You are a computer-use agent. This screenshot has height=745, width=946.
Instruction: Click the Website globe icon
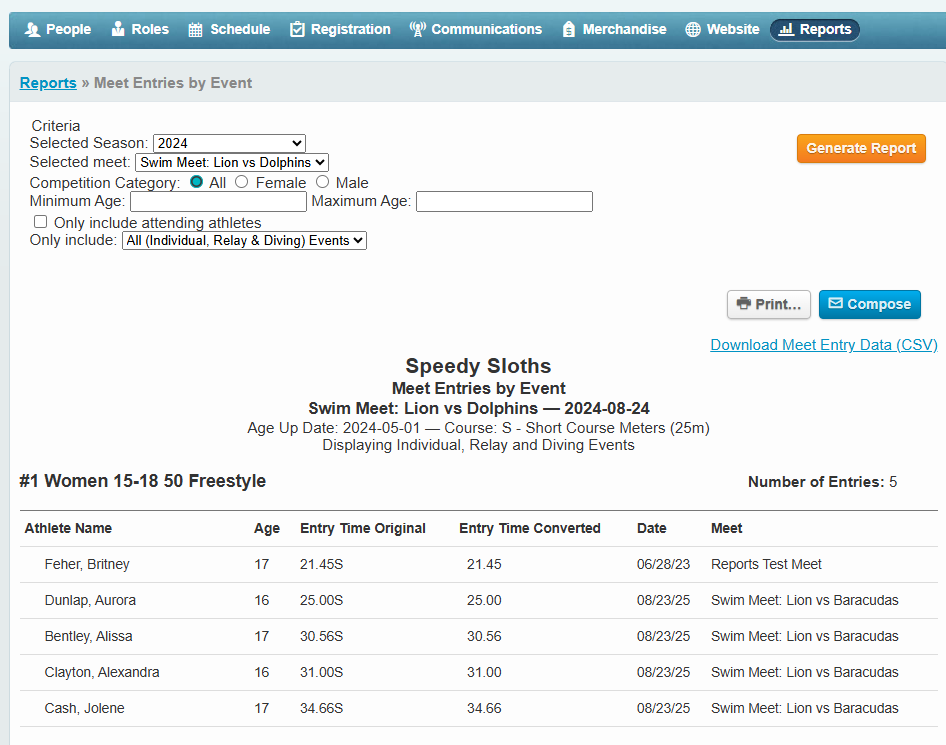point(693,30)
